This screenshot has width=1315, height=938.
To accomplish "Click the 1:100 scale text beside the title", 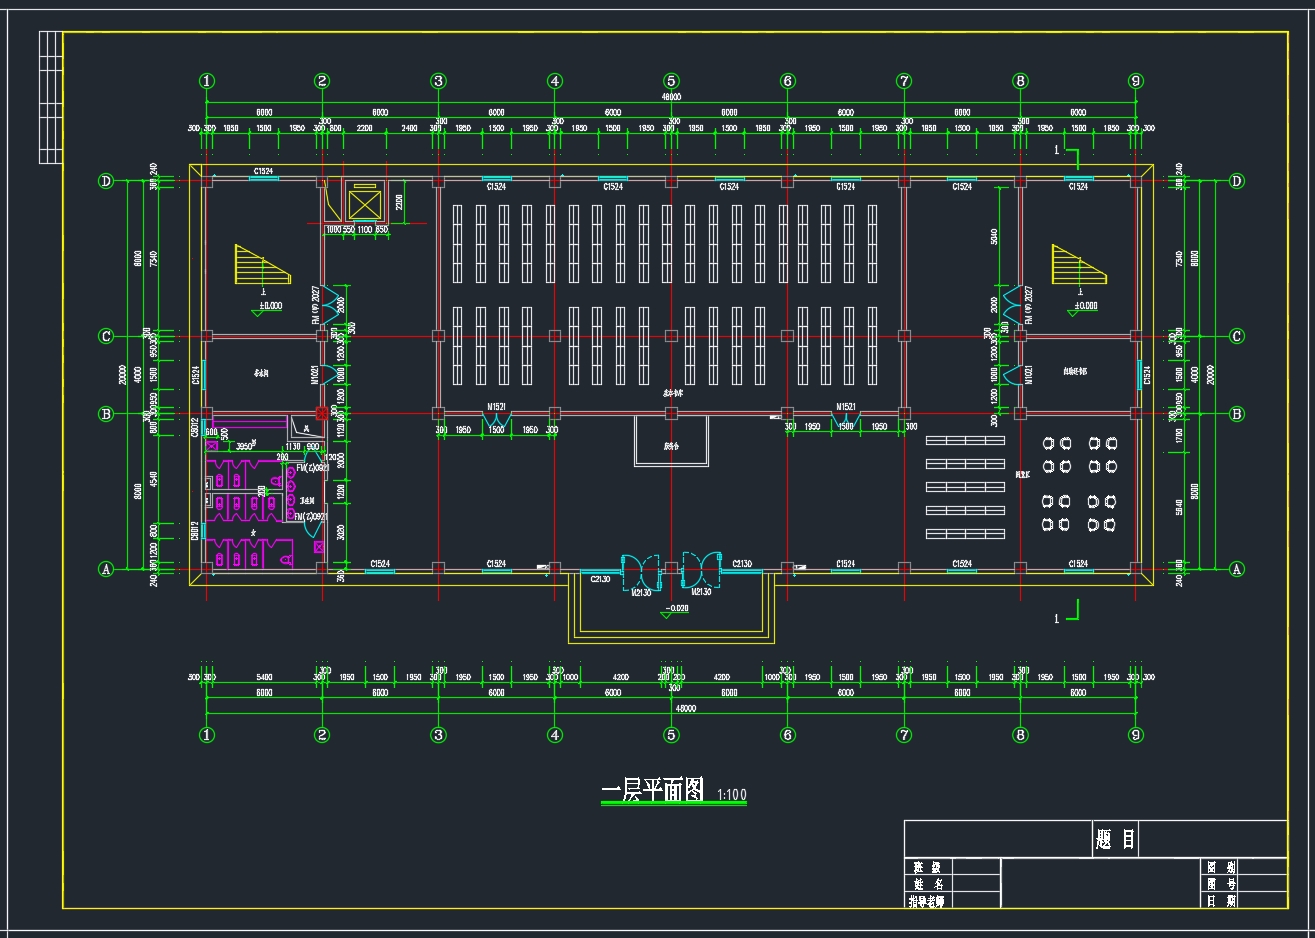I will 732,796.
